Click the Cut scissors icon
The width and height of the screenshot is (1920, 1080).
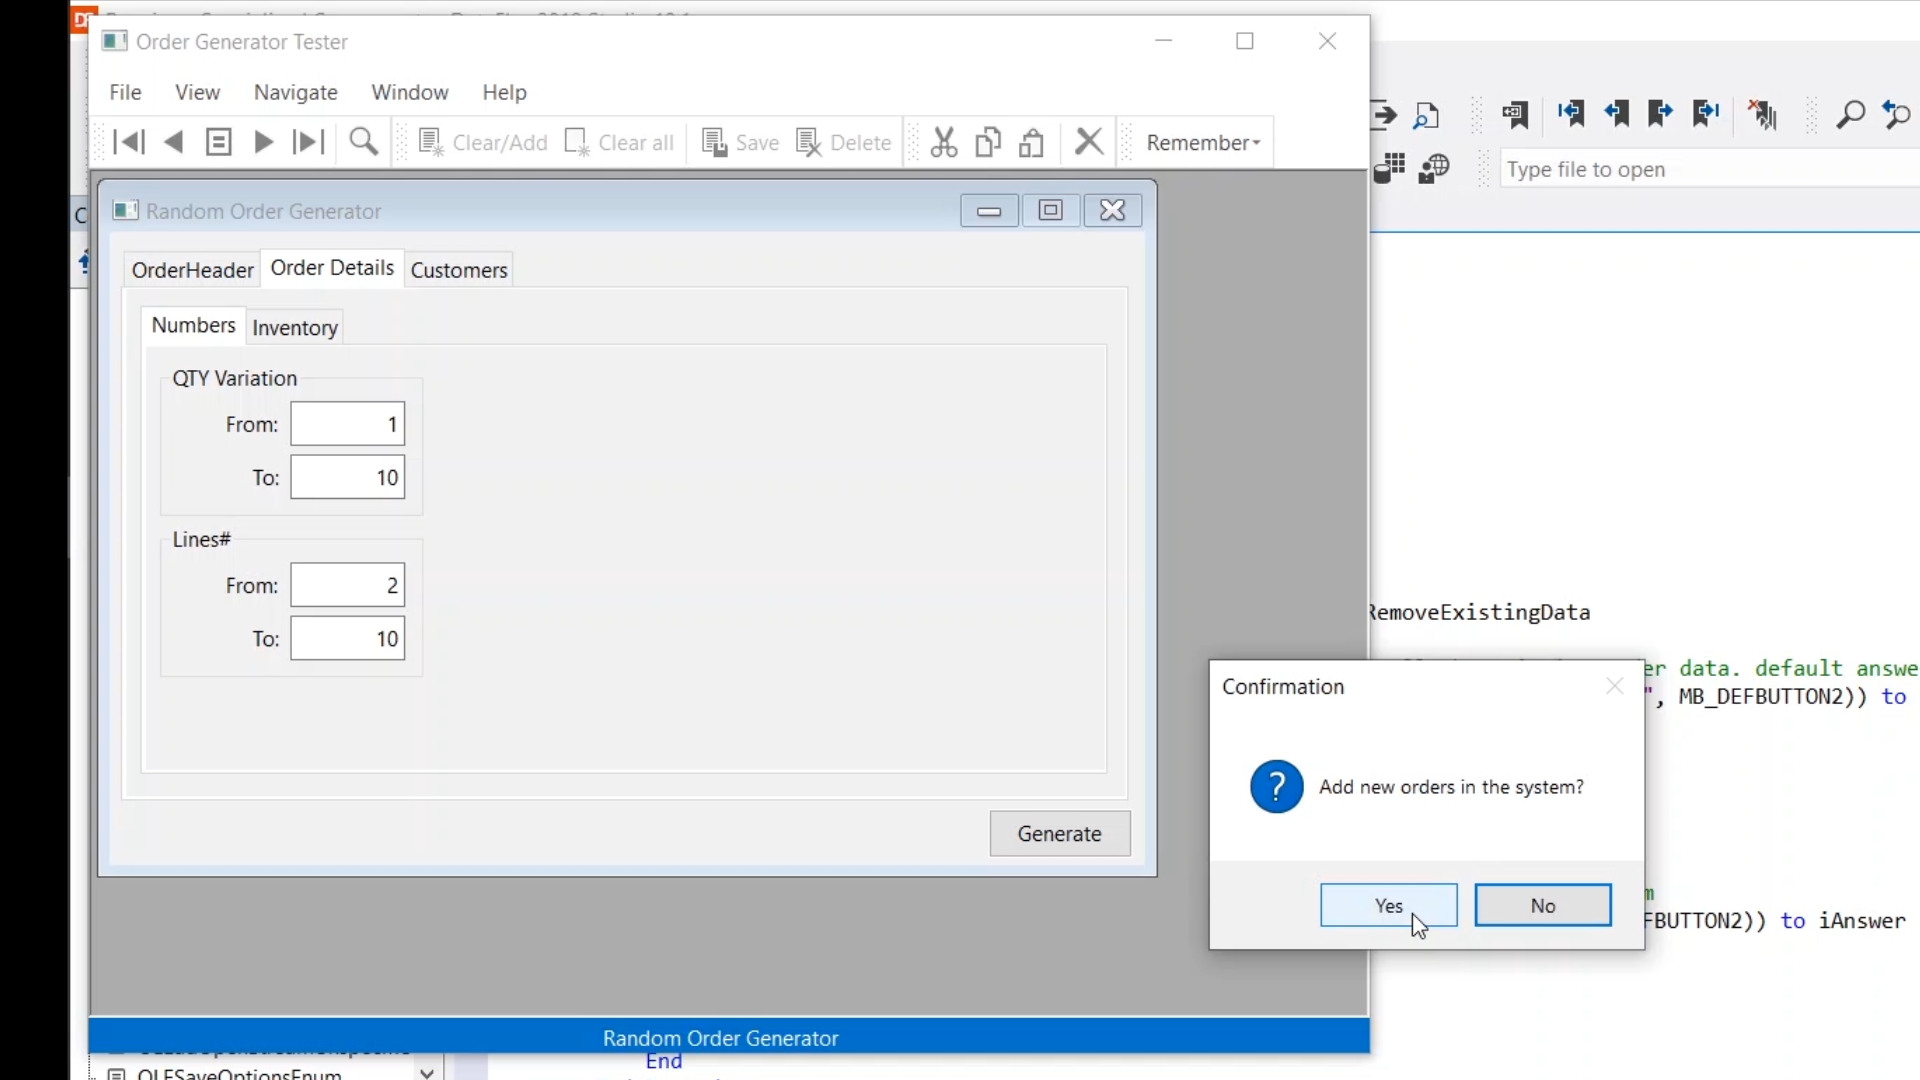point(943,143)
